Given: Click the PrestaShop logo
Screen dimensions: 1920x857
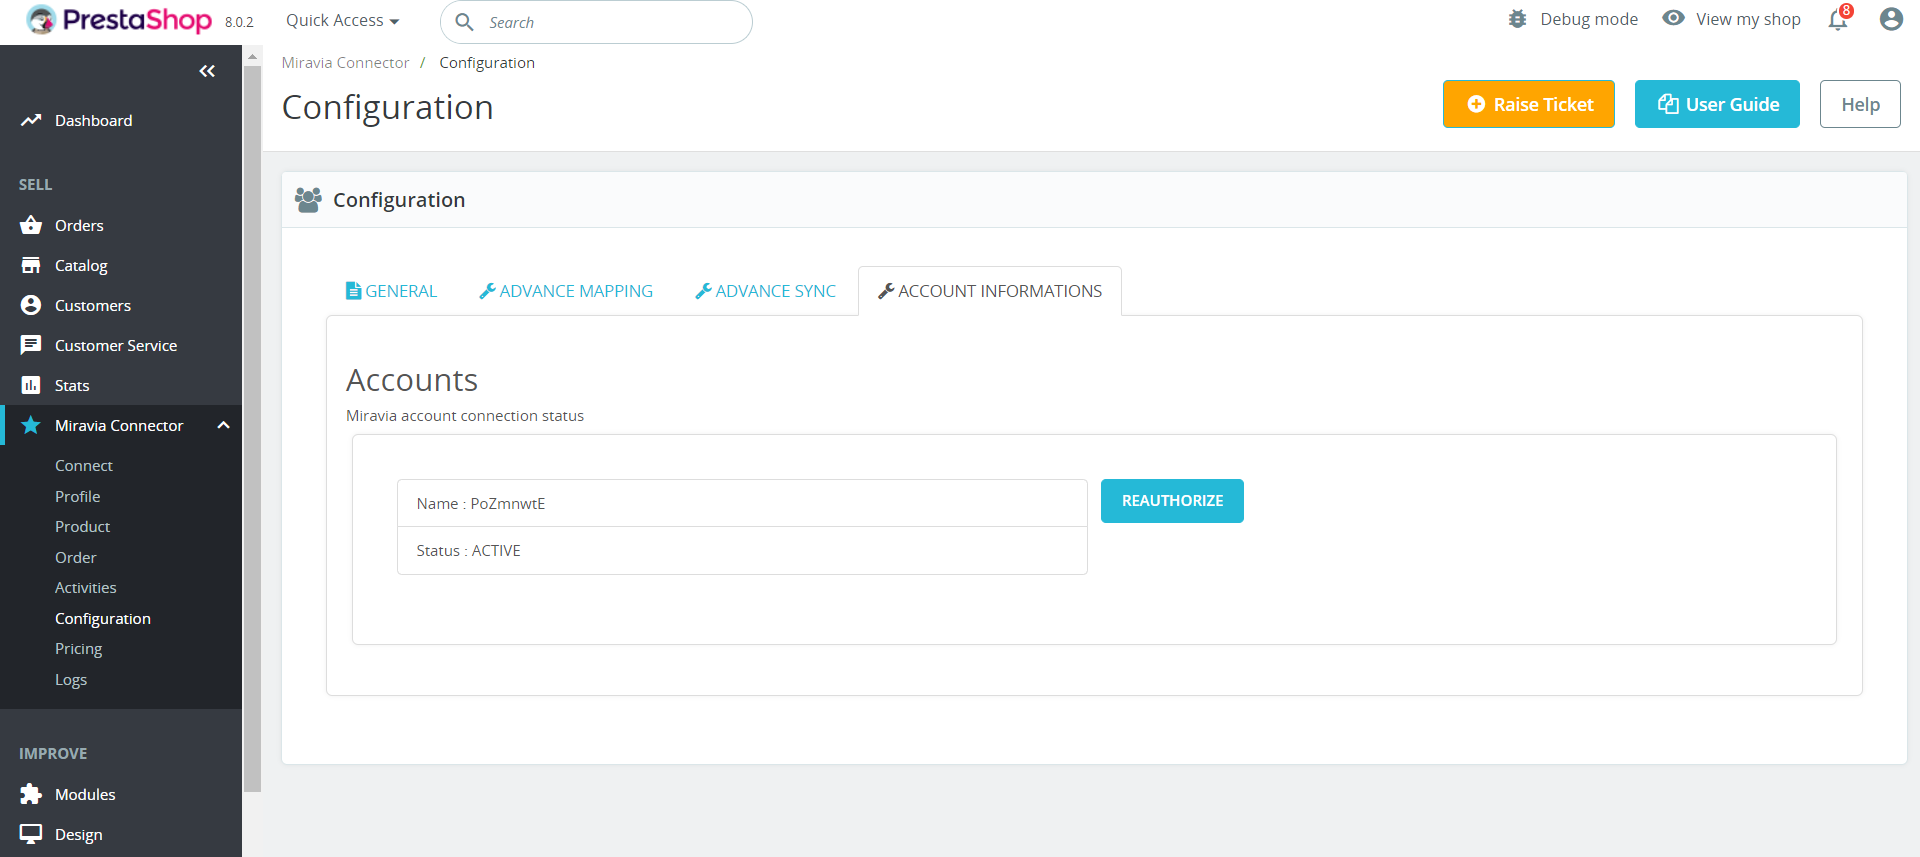Looking at the screenshot, I should pos(119,20).
